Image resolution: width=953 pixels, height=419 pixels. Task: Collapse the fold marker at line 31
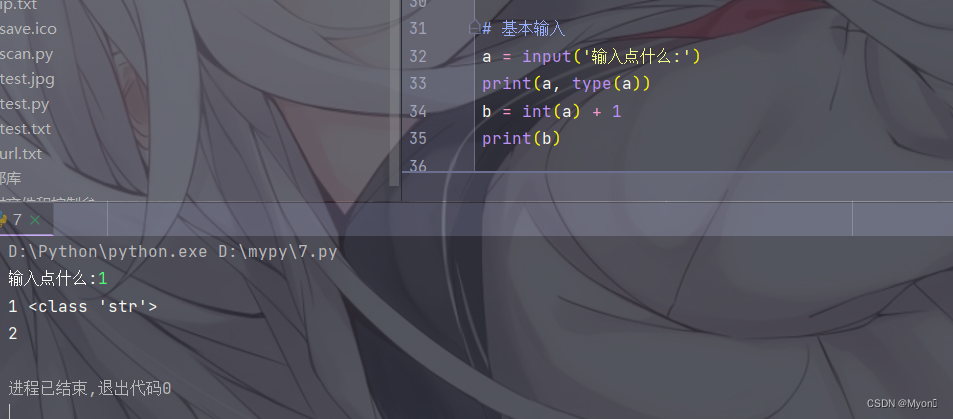click(475, 28)
